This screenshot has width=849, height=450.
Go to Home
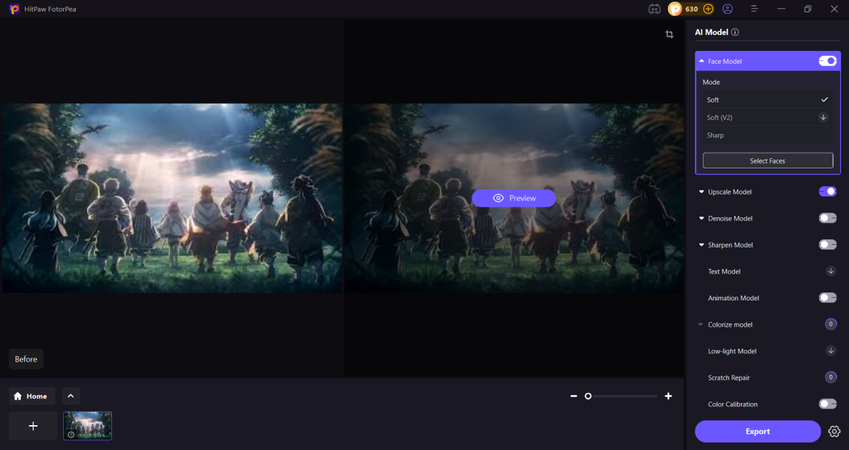click(32, 396)
